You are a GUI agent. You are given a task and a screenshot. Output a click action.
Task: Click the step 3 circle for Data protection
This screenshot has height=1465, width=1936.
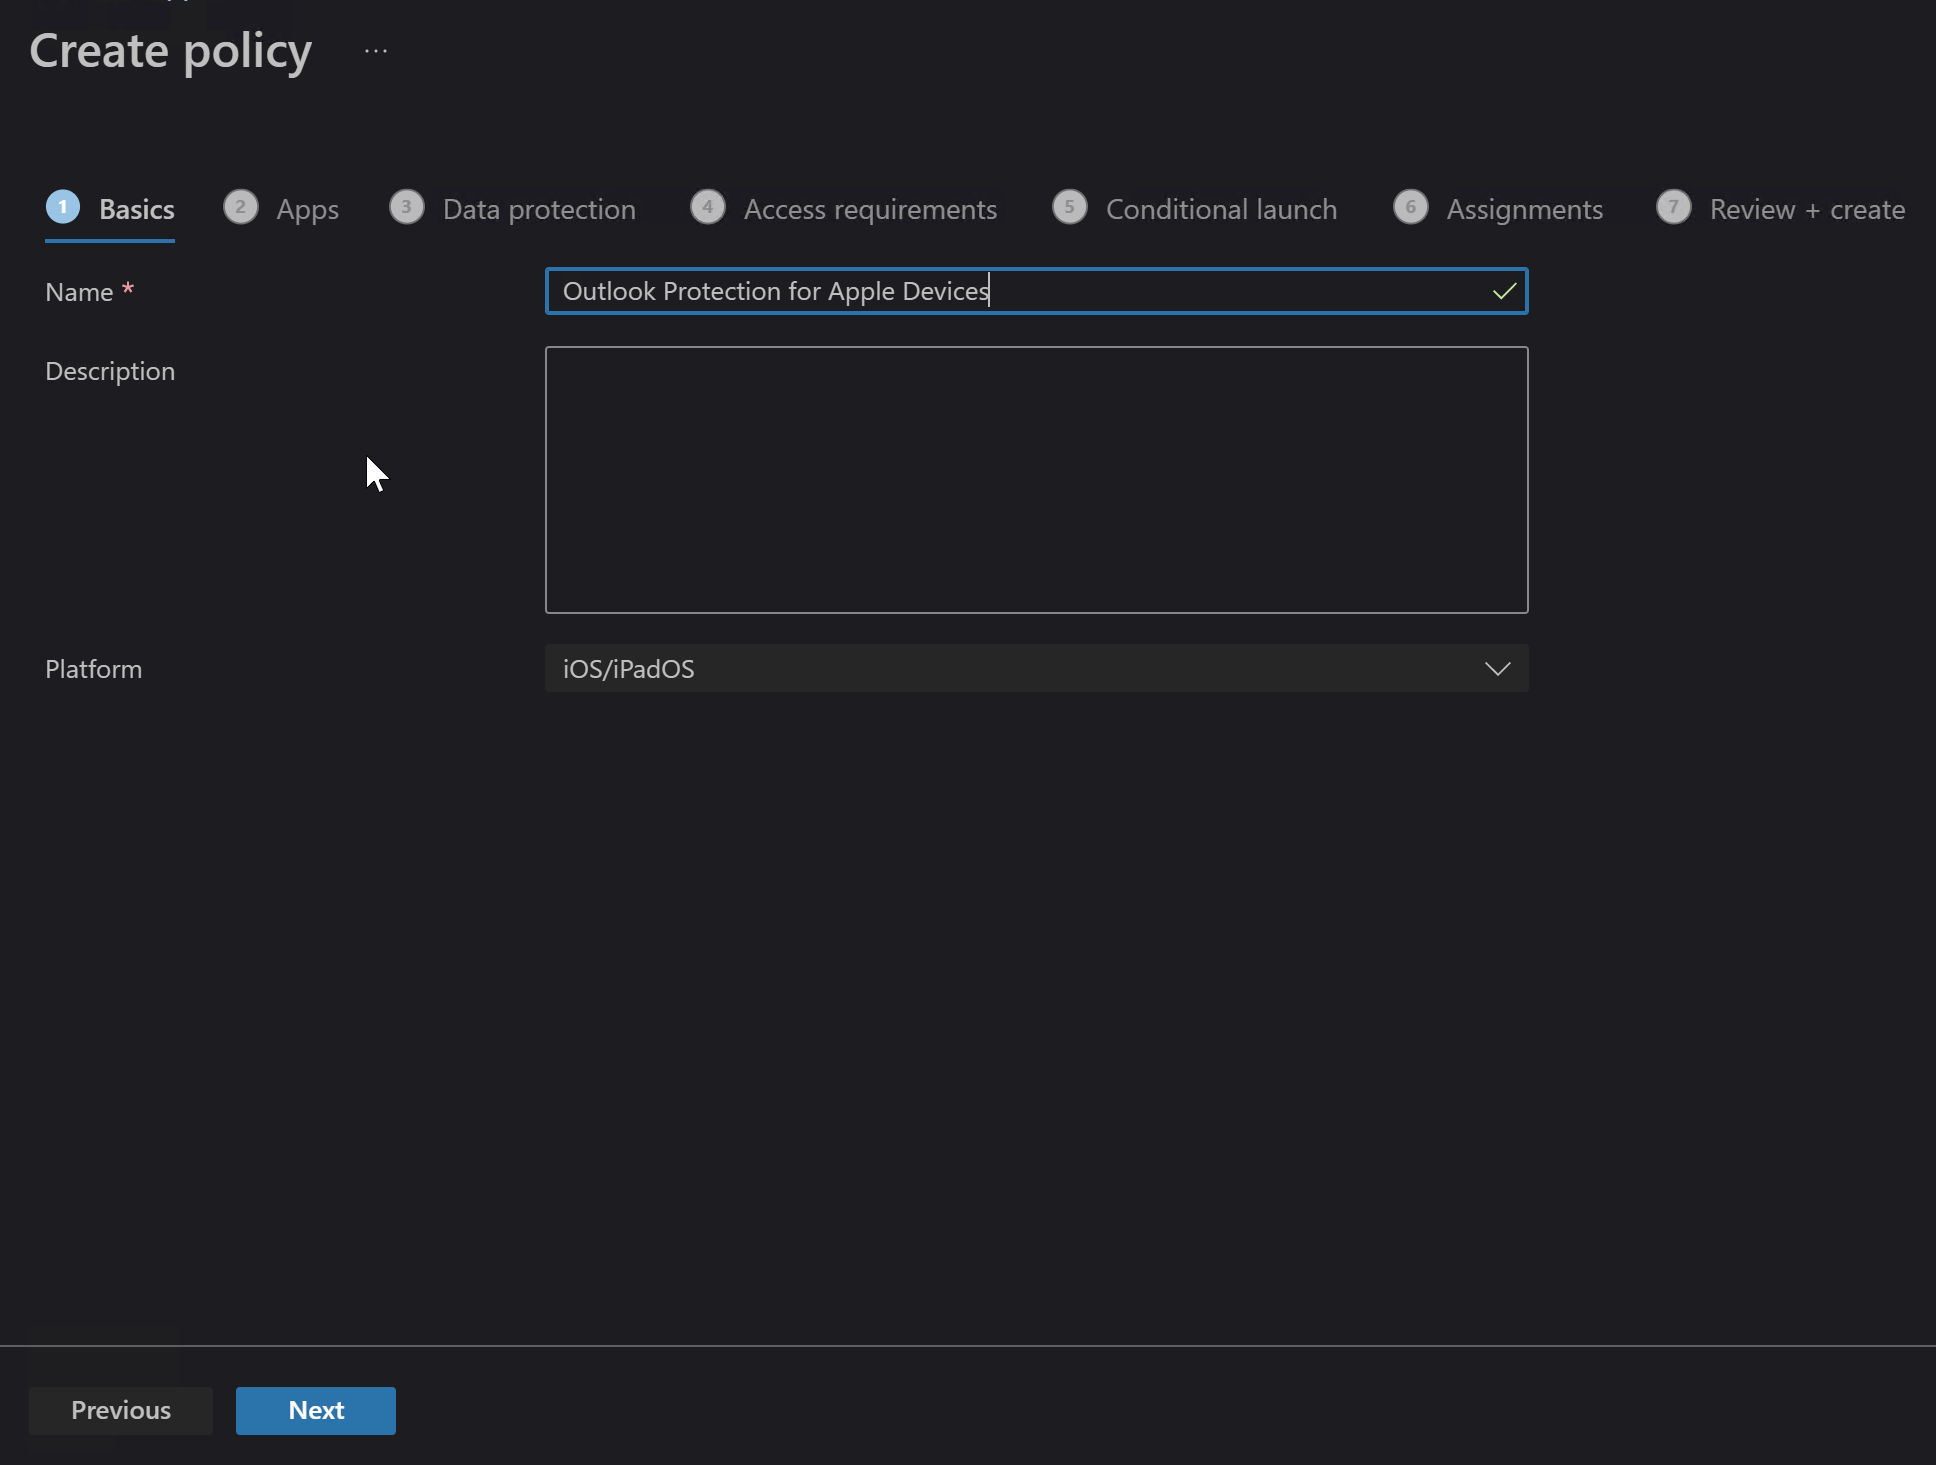coord(406,207)
